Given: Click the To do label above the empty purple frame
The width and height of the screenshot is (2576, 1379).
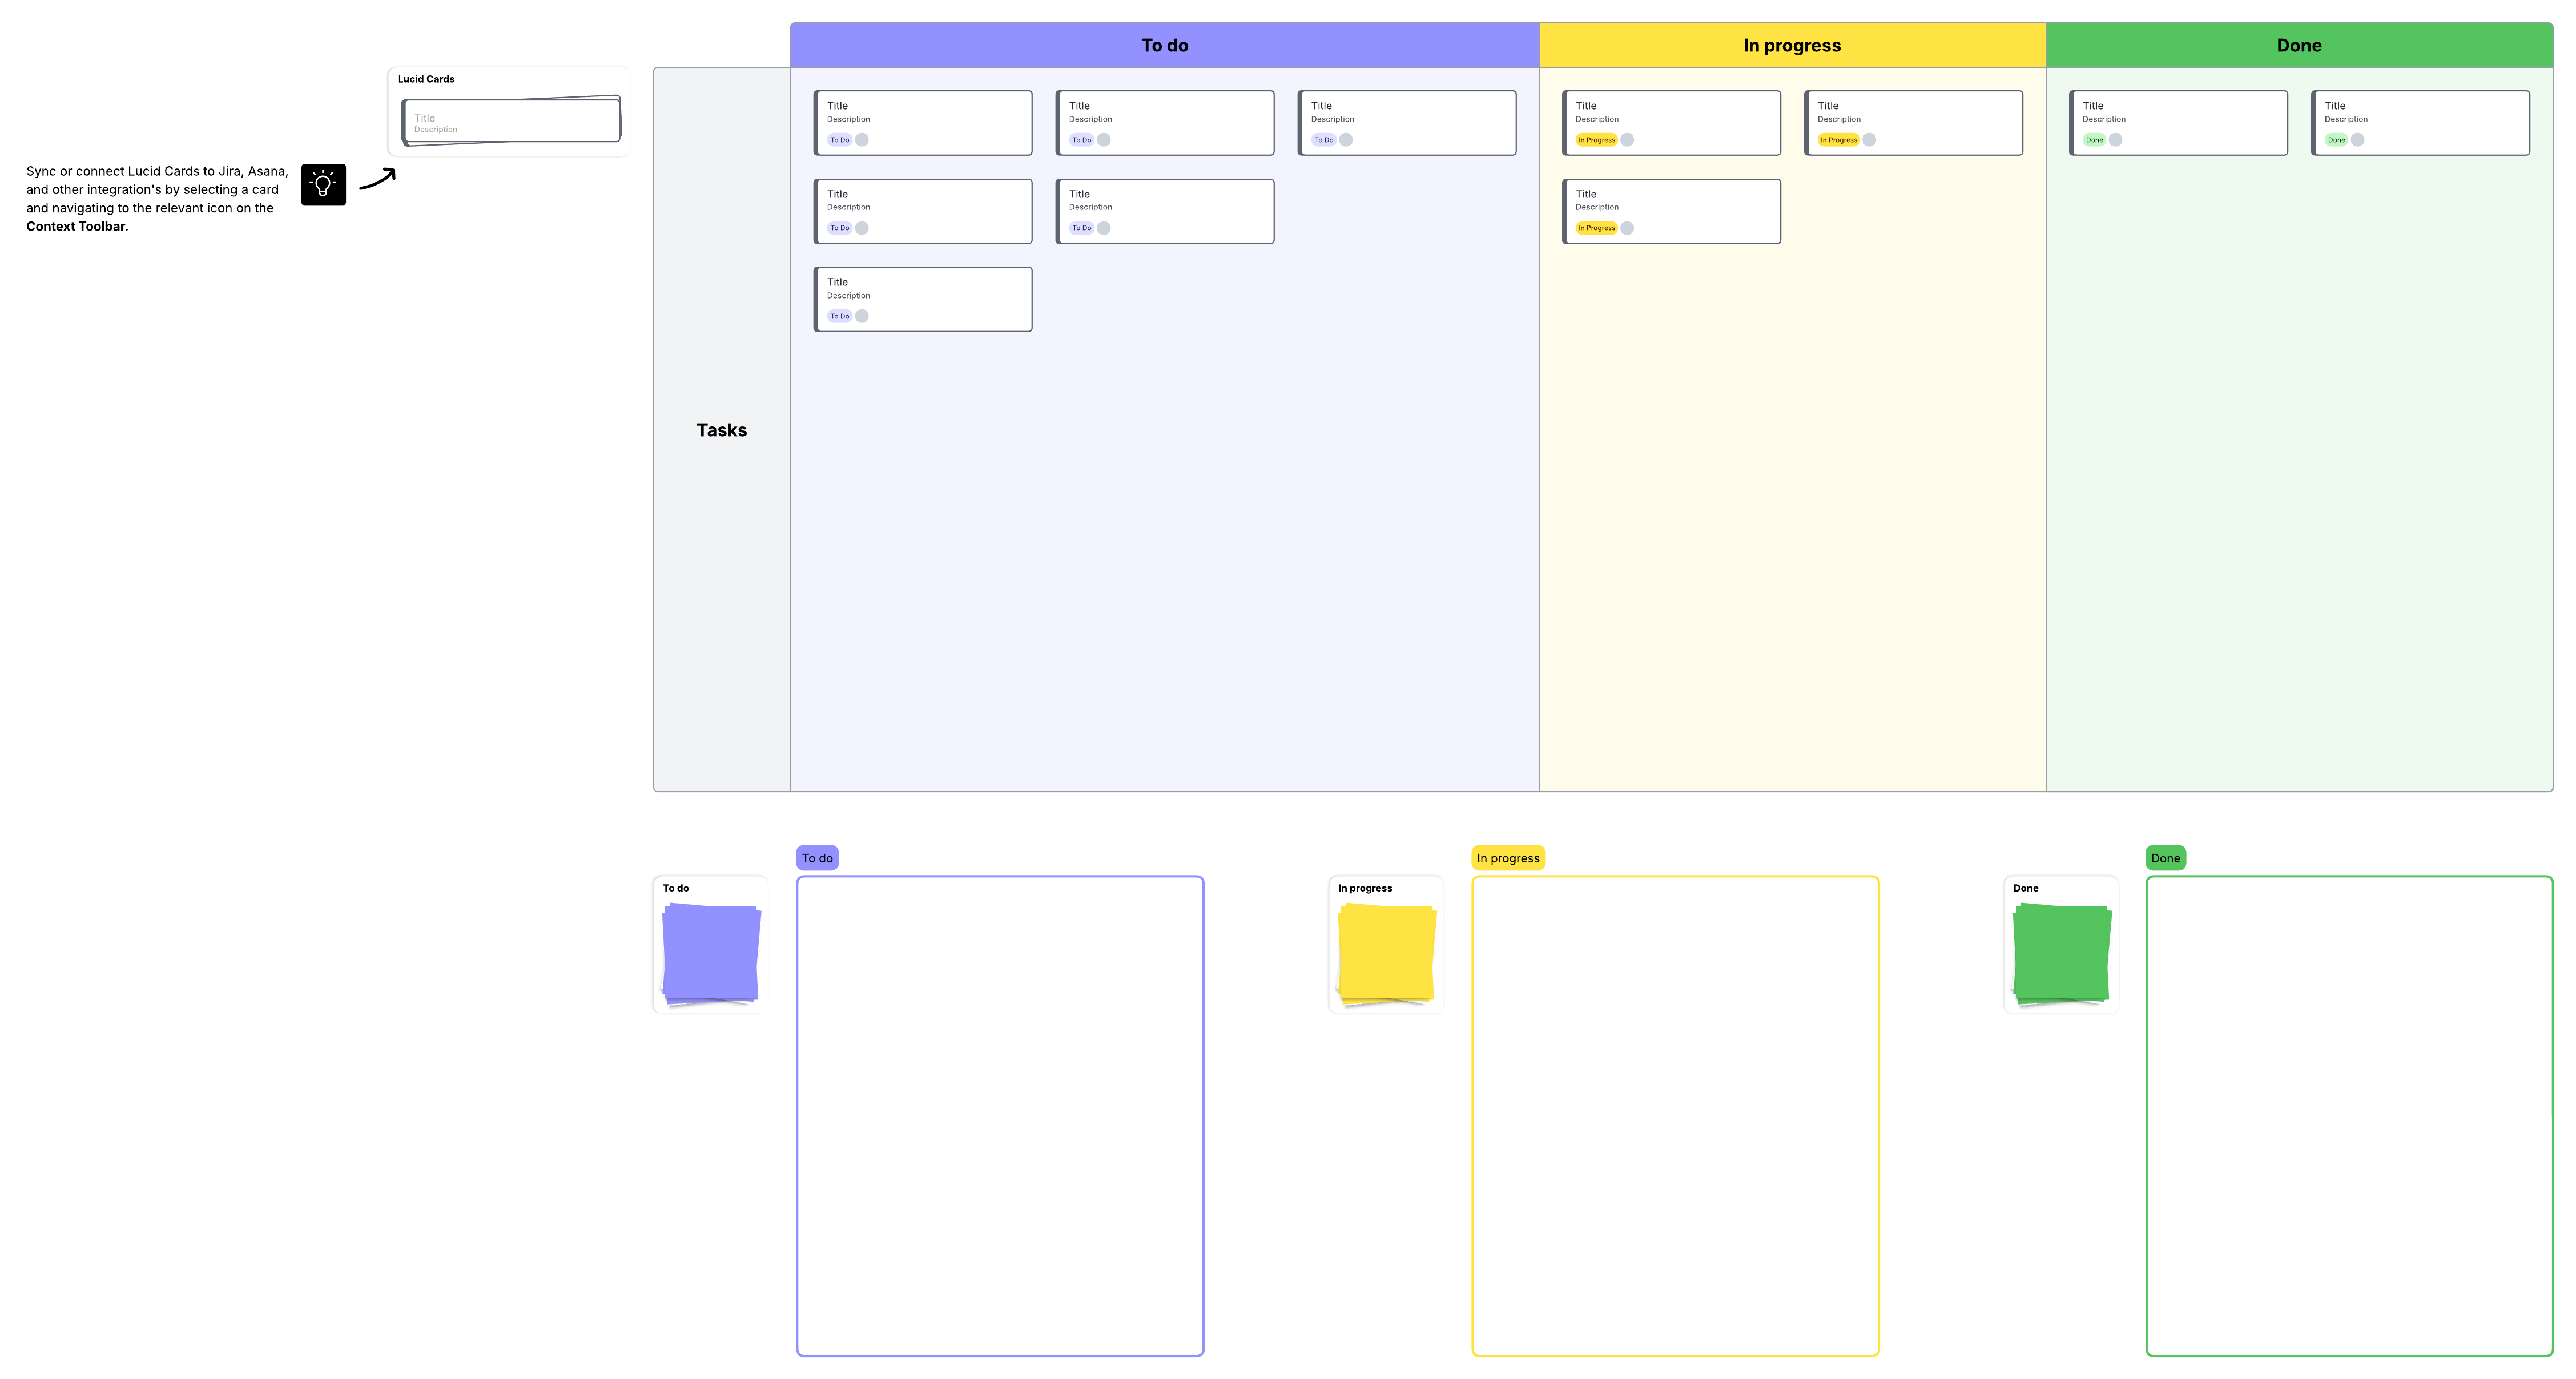Looking at the screenshot, I should tap(816, 857).
